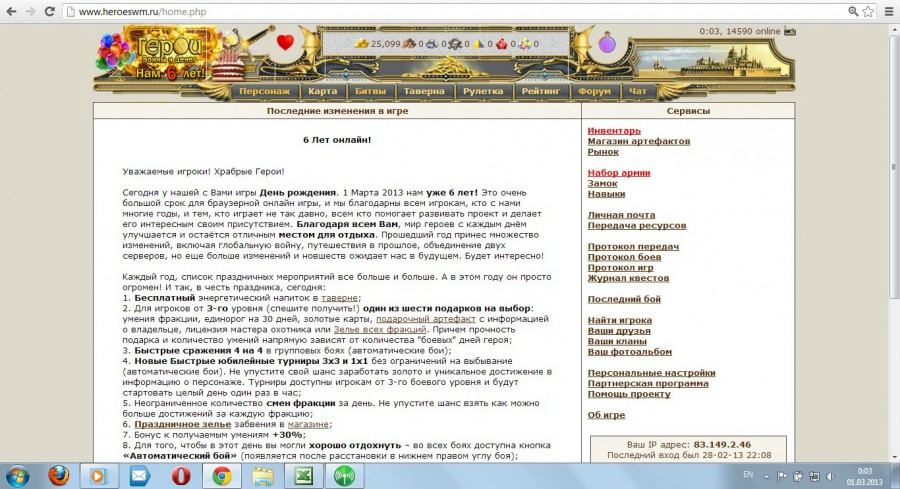Click the purple mana potion icon
Viewport: 900px width, 489px height.
[x=607, y=43]
